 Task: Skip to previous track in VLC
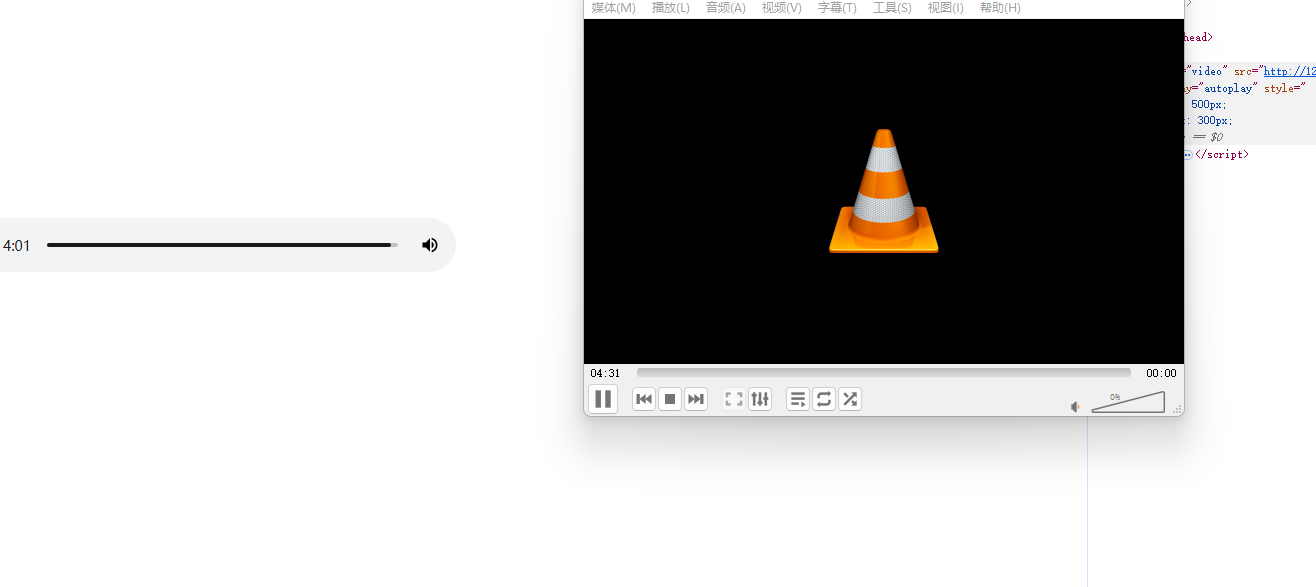[644, 399]
